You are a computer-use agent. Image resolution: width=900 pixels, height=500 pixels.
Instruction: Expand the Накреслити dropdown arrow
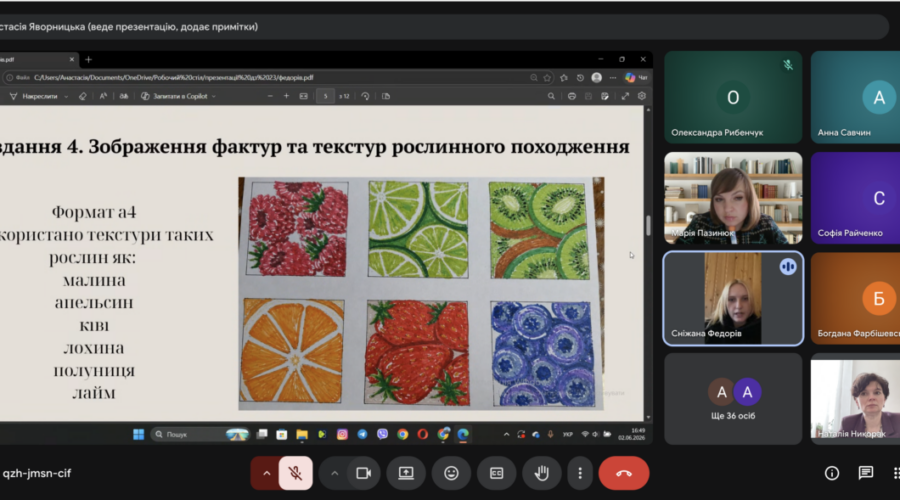click(66, 96)
